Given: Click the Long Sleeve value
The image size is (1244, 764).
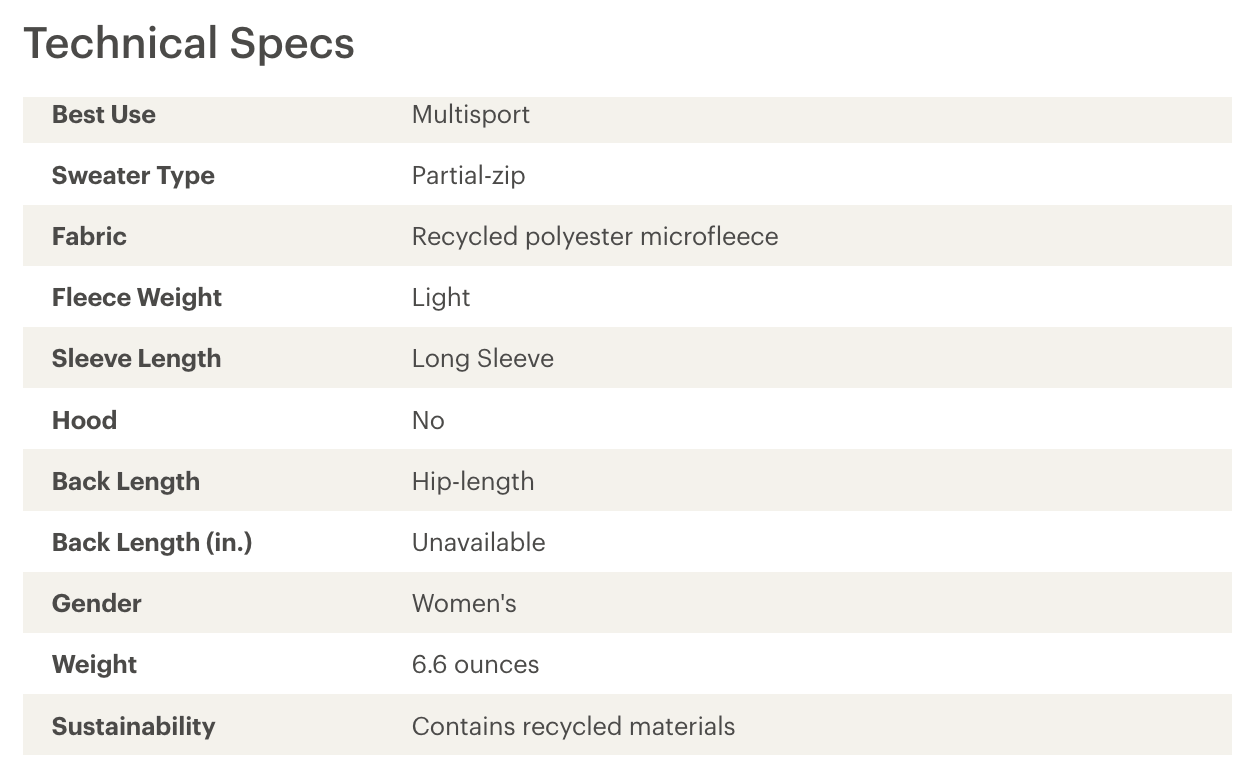Looking at the screenshot, I should [x=483, y=358].
